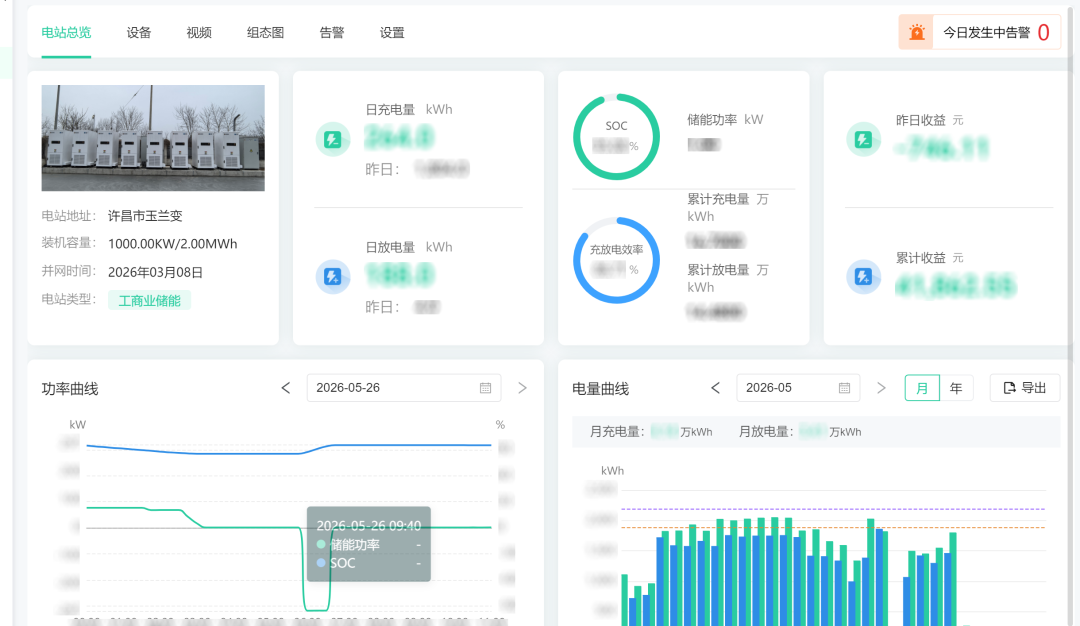Click the 累计收益 blue icon
The height and width of the screenshot is (626, 1080).
[863, 277]
